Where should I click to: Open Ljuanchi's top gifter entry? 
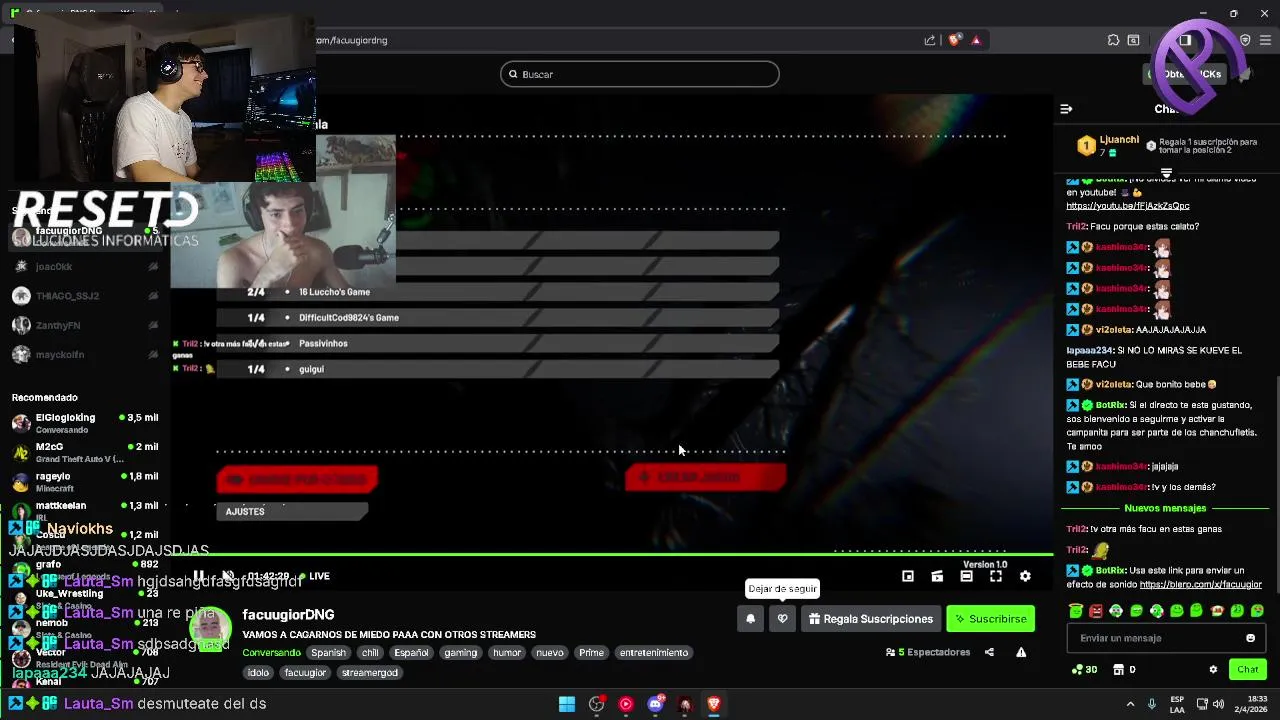[1108, 146]
